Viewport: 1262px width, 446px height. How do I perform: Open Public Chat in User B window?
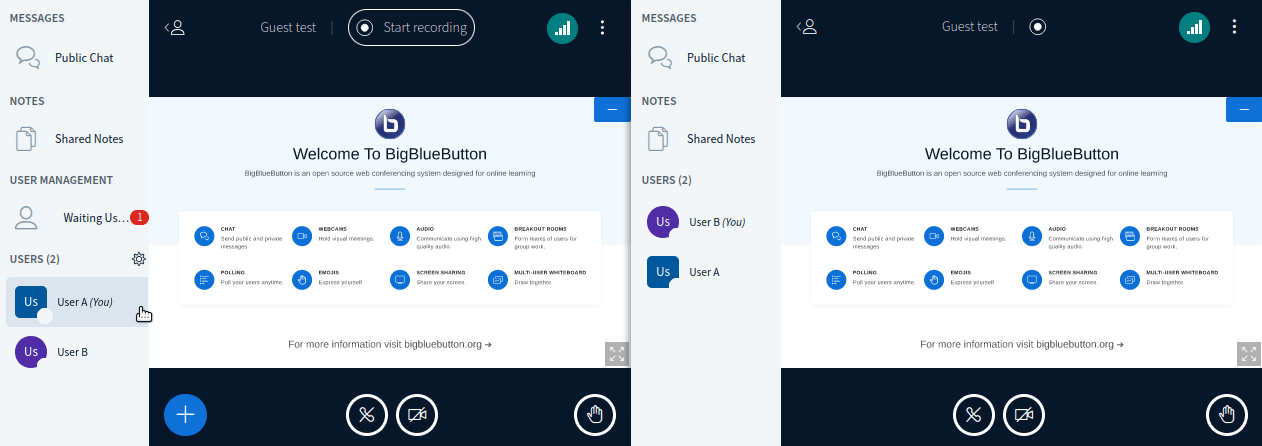tap(706, 58)
